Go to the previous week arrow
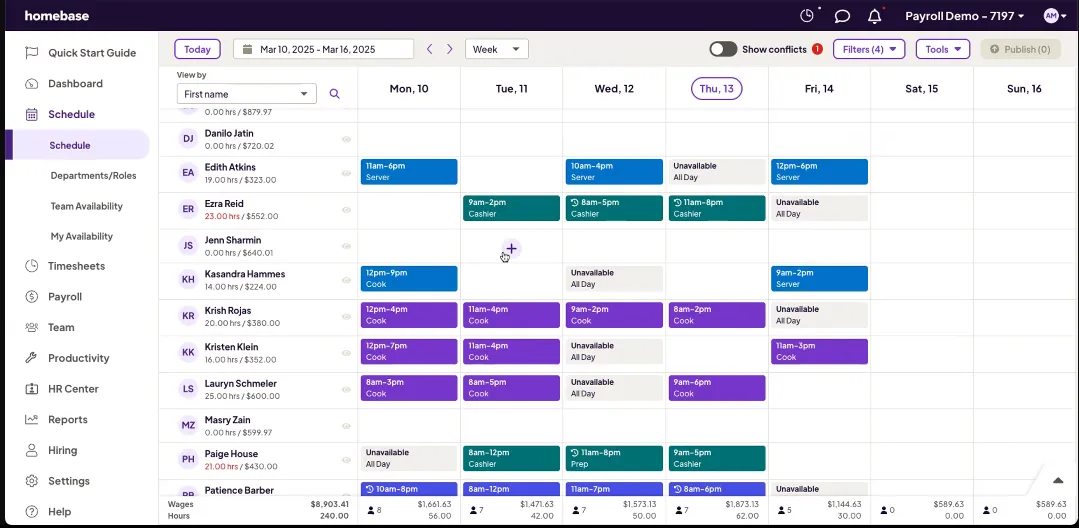 tap(430, 49)
